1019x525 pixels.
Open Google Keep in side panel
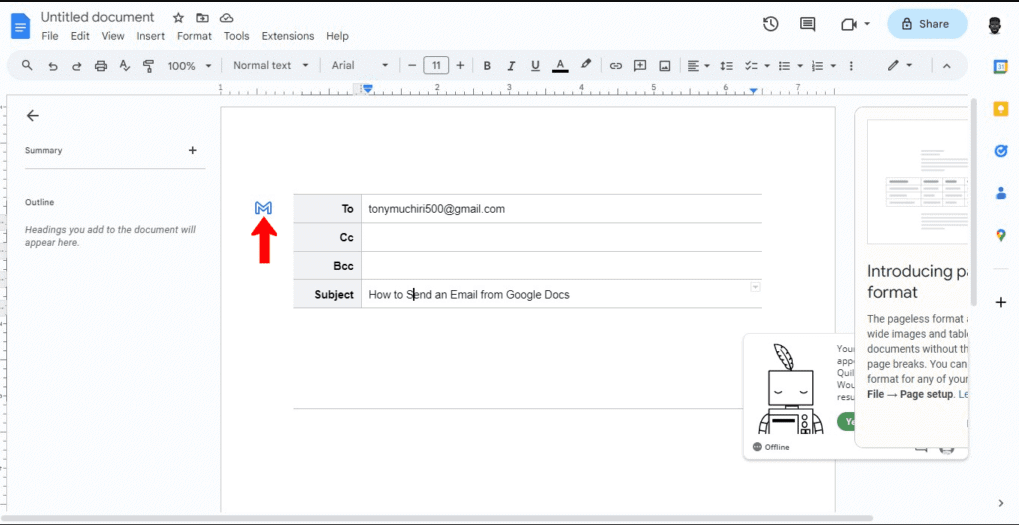tap(1000, 109)
